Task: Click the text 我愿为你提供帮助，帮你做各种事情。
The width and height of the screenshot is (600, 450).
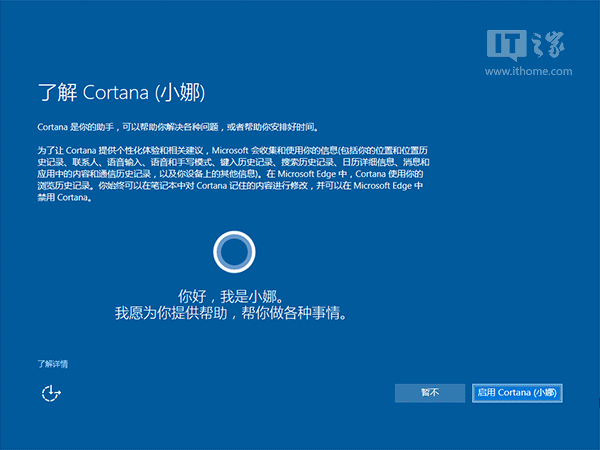Action: click(x=231, y=313)
